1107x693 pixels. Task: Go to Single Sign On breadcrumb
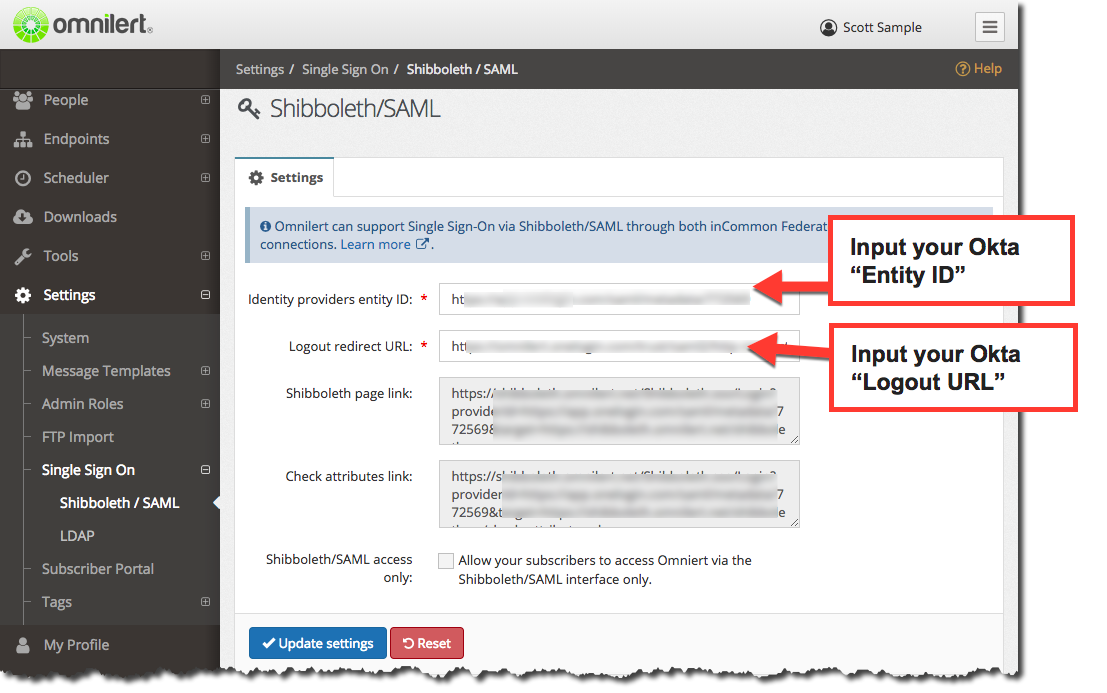point(345,69)
